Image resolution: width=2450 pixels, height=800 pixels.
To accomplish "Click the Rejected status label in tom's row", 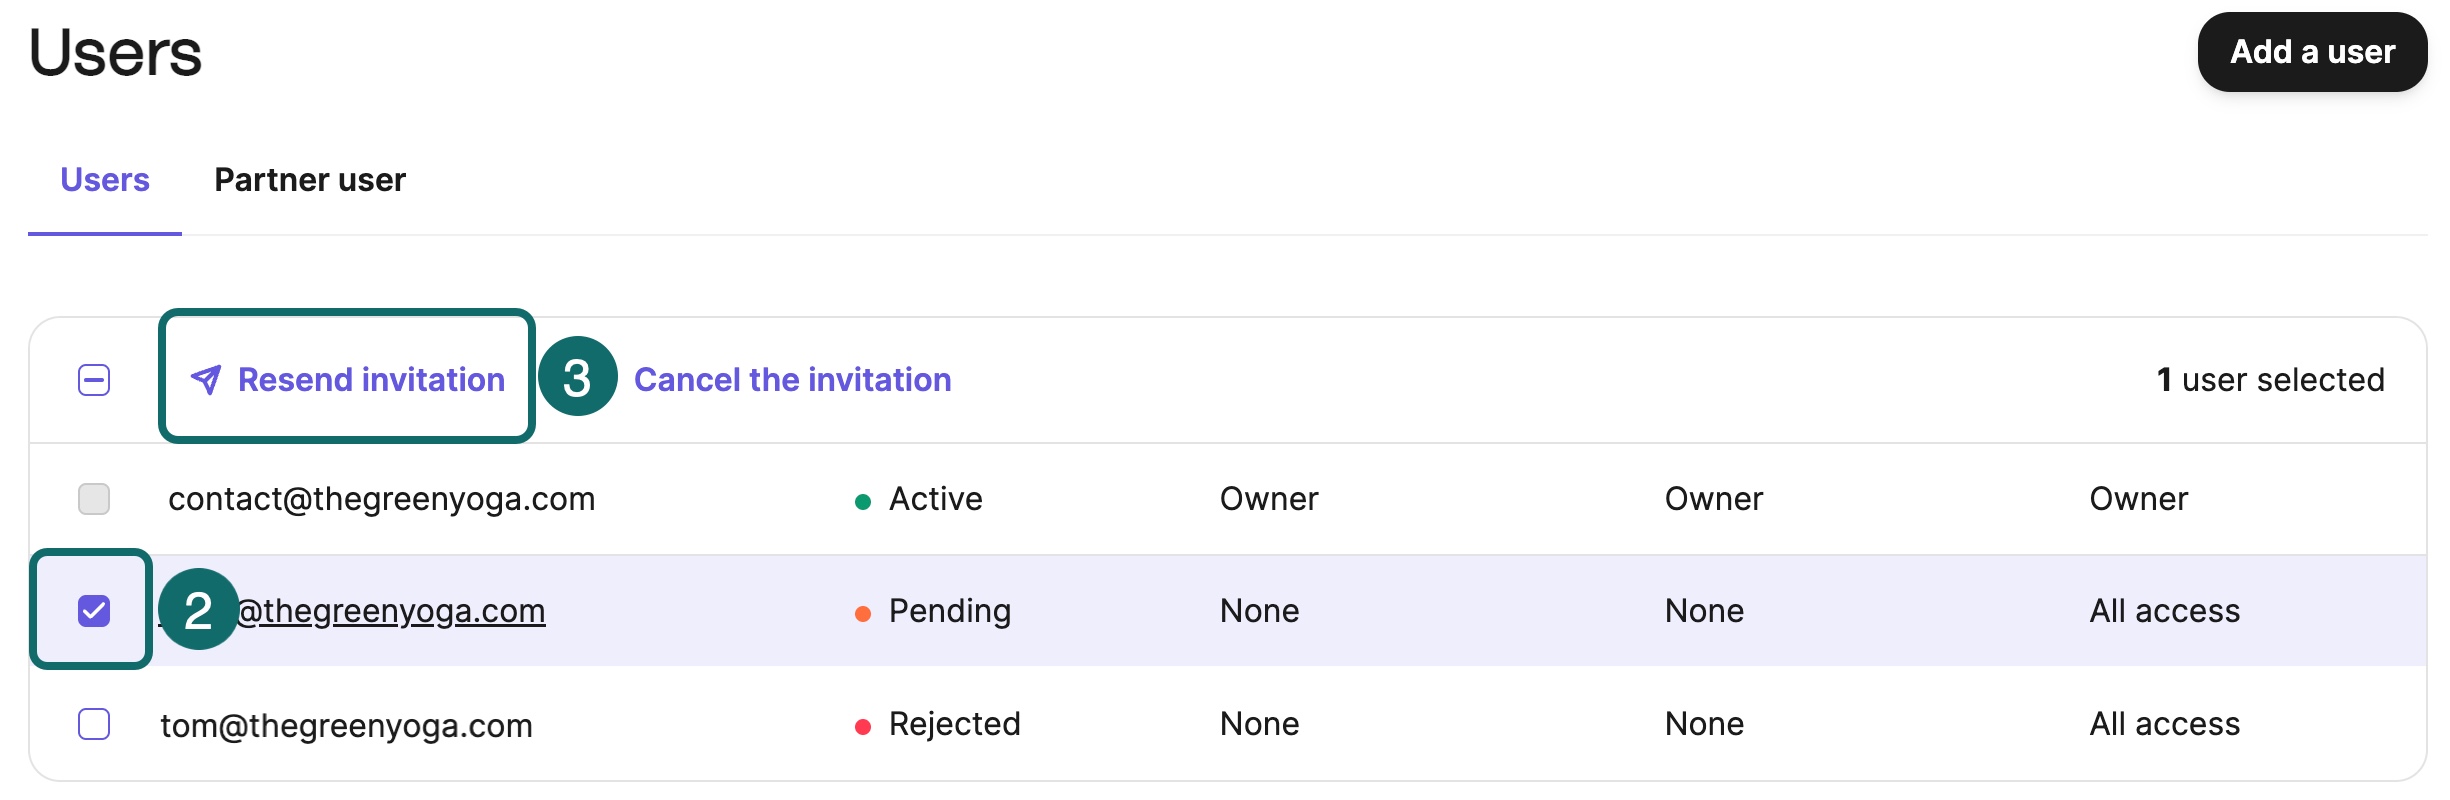I will (954, 724).
